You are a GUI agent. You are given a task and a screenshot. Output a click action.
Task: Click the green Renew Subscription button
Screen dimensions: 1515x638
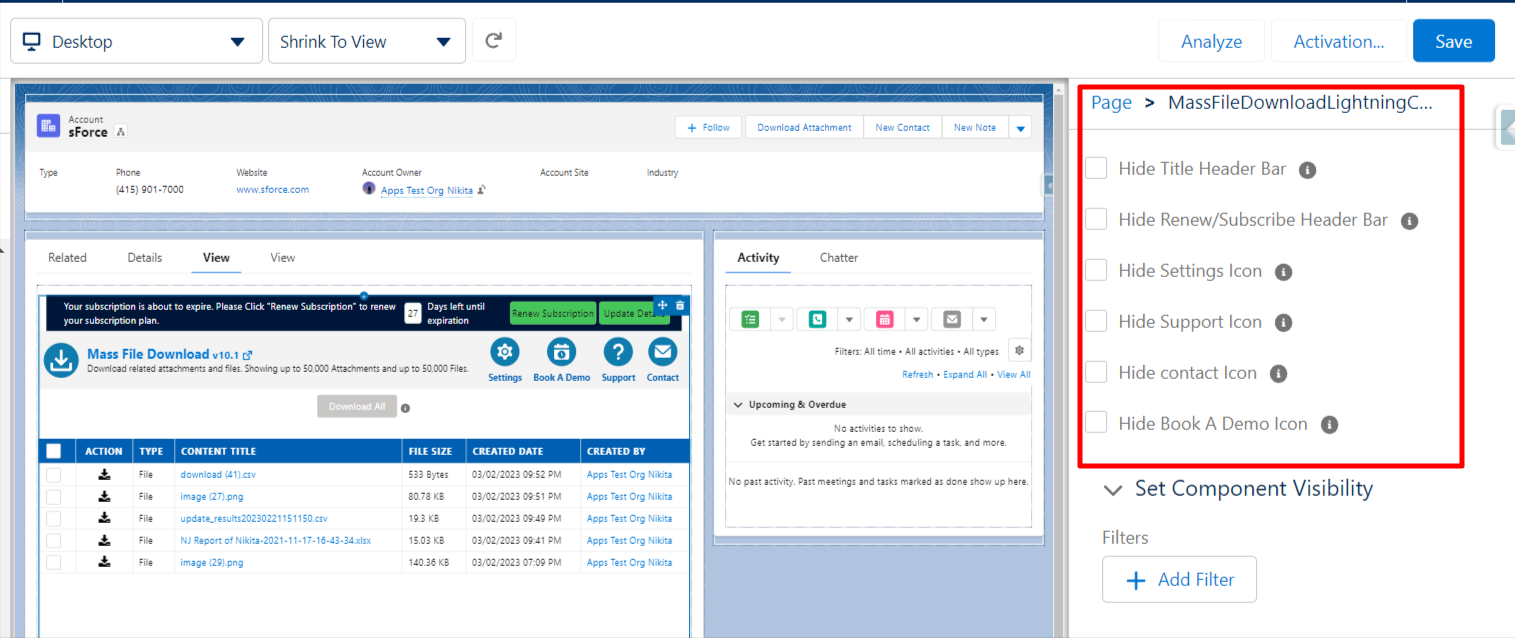[x=553, y=314]
